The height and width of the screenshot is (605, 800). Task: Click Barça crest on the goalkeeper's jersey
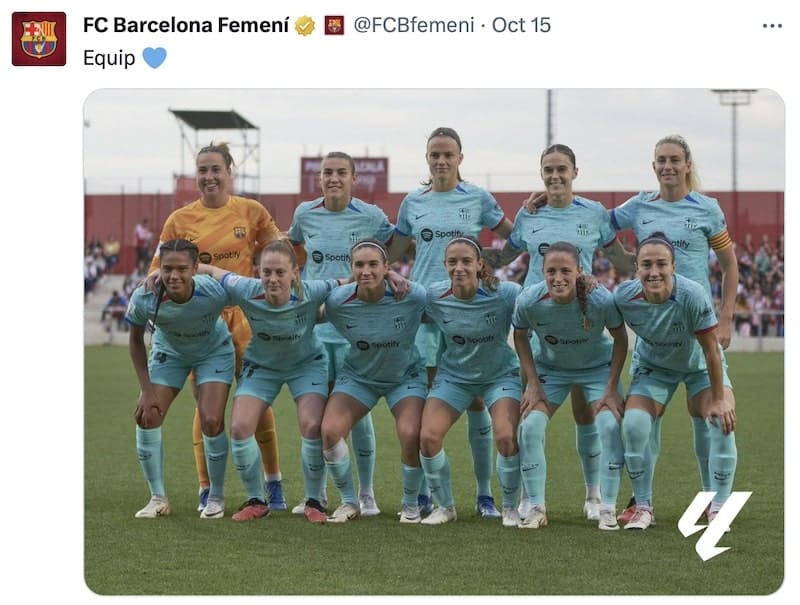[240, 232]
